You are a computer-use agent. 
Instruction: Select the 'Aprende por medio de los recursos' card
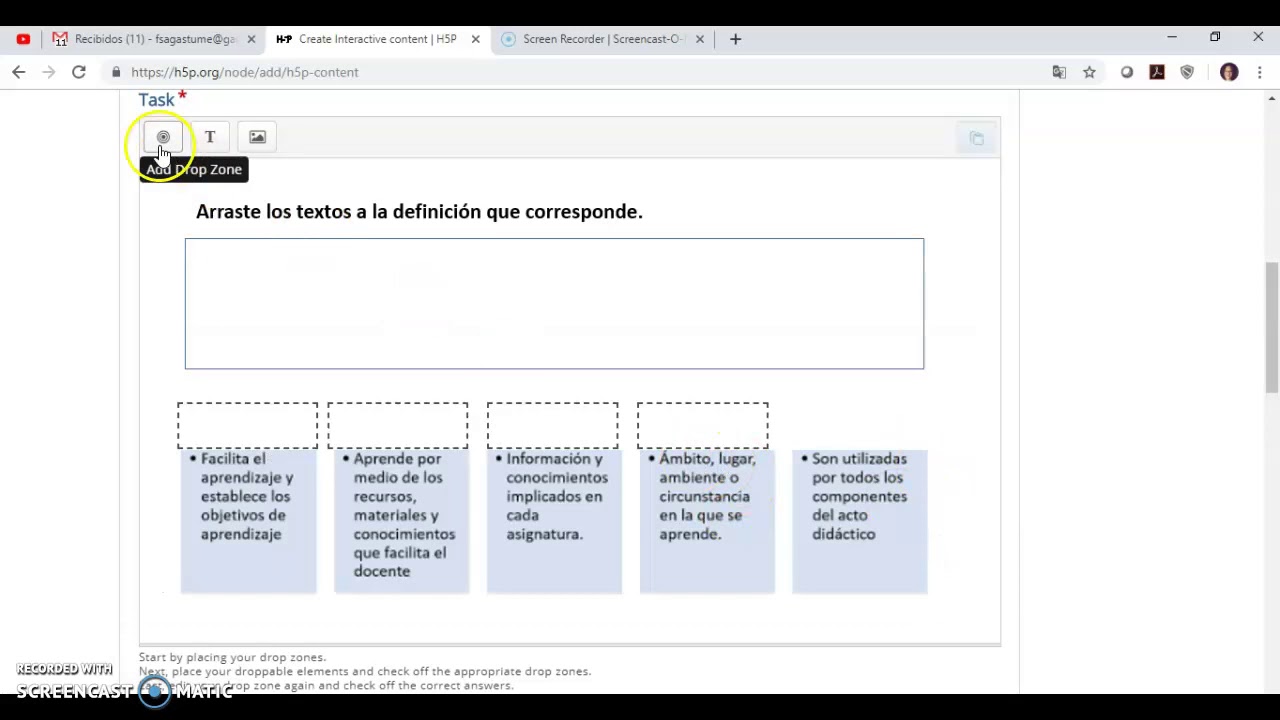(401, 522)
